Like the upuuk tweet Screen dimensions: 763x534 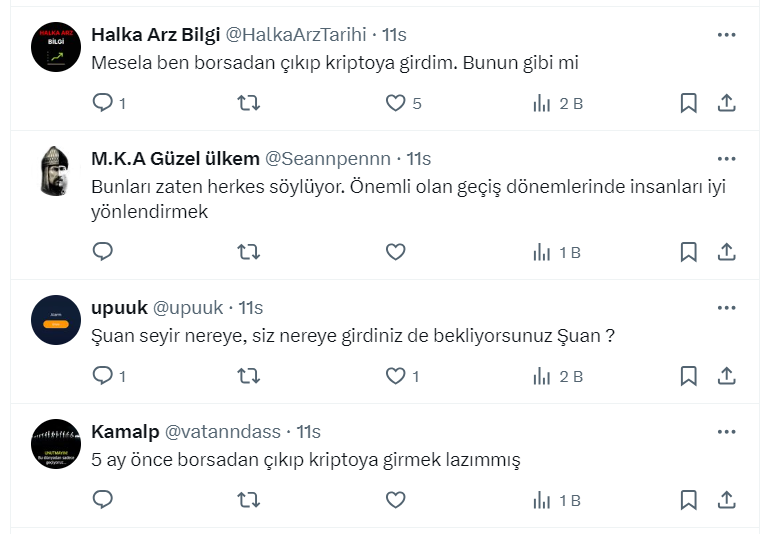point(396,376)
